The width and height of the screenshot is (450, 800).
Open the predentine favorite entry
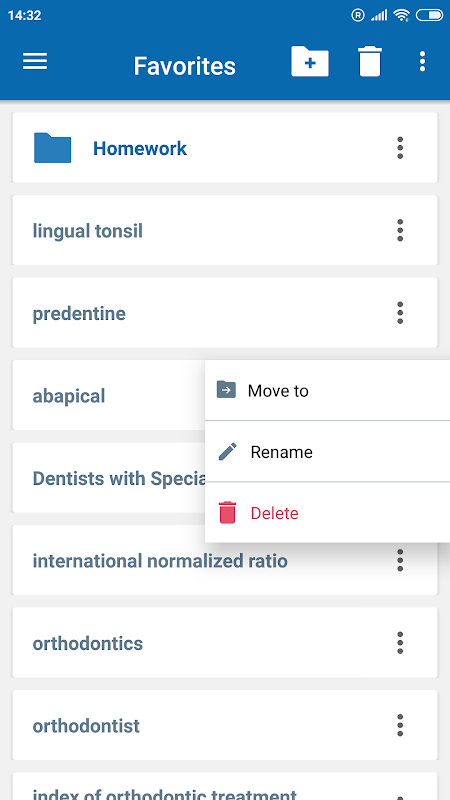pyautogui.click(x=225, y=313)
